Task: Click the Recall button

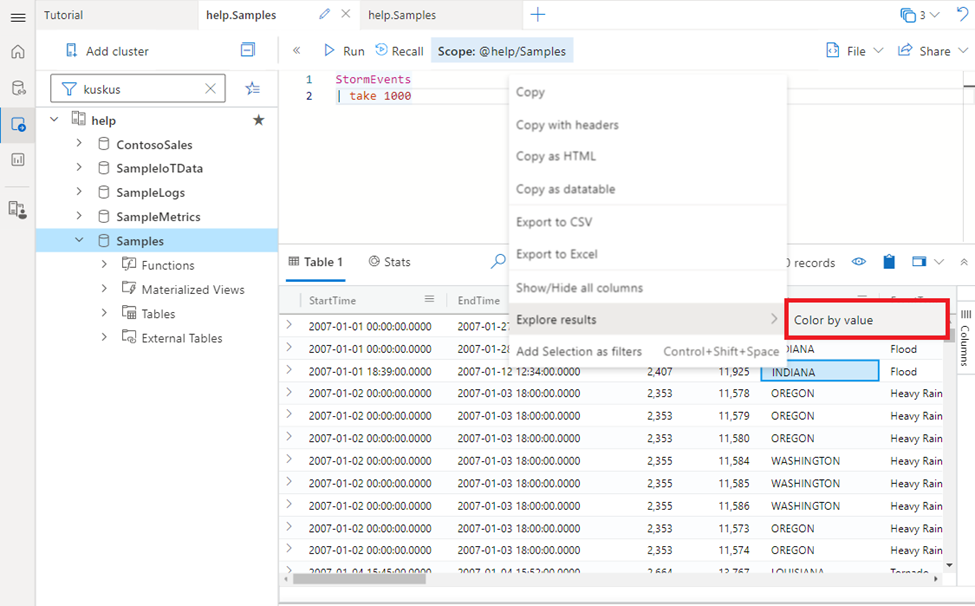Action: point(399,51)
